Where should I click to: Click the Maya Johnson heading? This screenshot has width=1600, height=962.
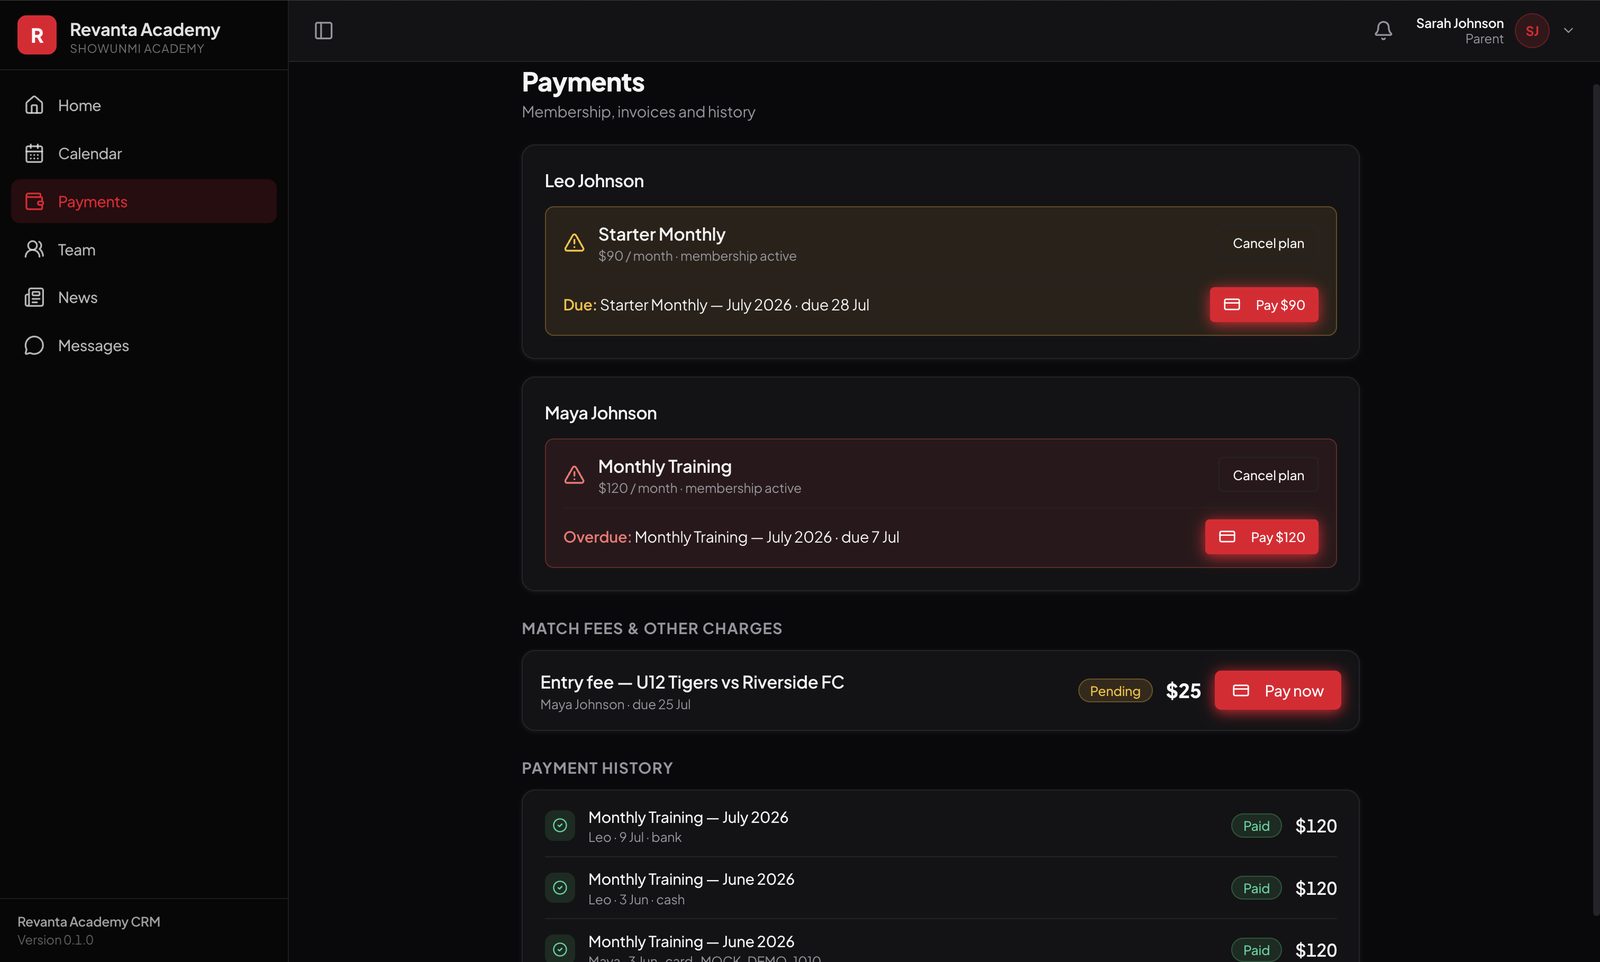tap(600, 413)
